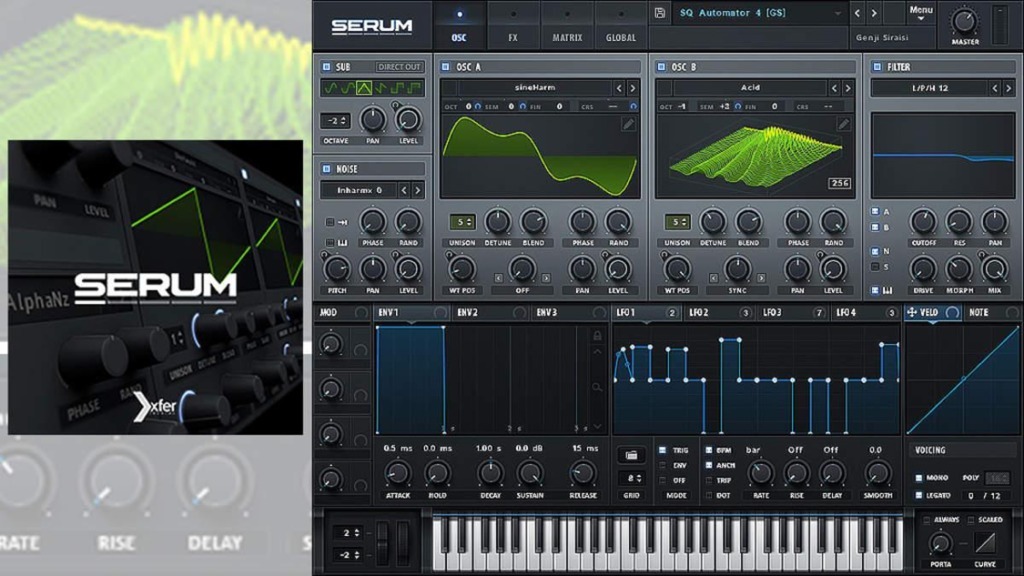Open the preset name dropdown
The height and width of the screenshot is (576, 1024).
pos(760,13)
